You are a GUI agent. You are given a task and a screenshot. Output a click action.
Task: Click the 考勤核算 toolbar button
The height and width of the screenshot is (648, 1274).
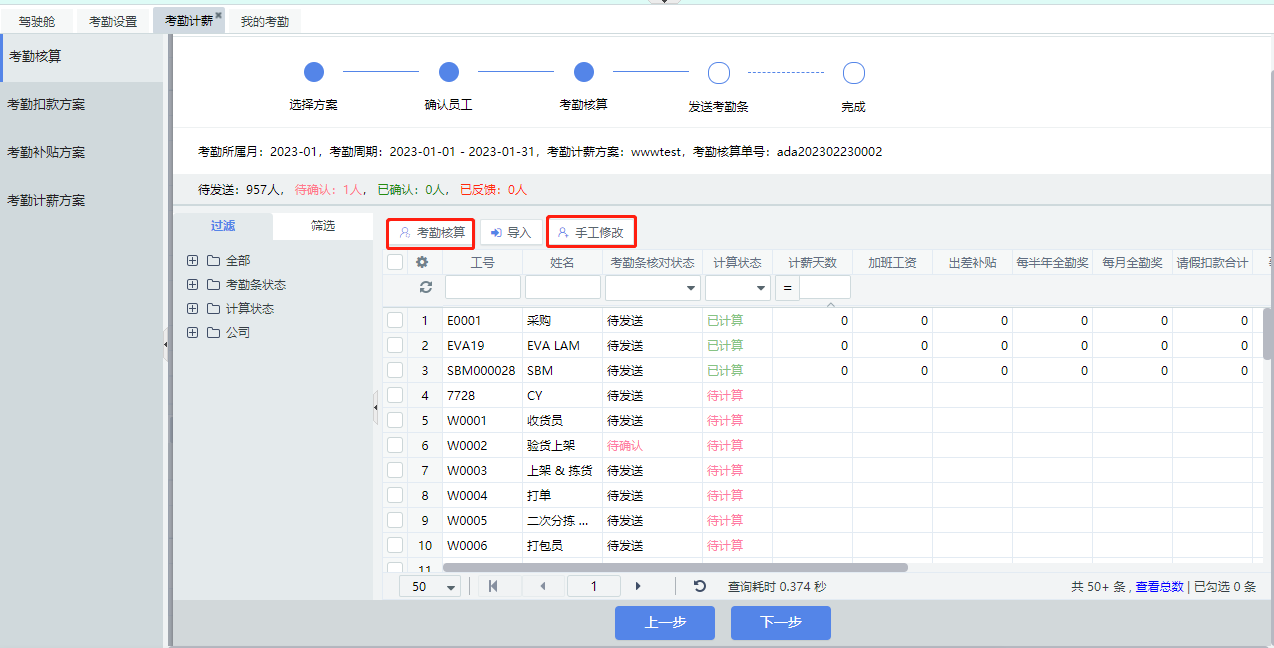pyautogui.click(x=431, y=233)
